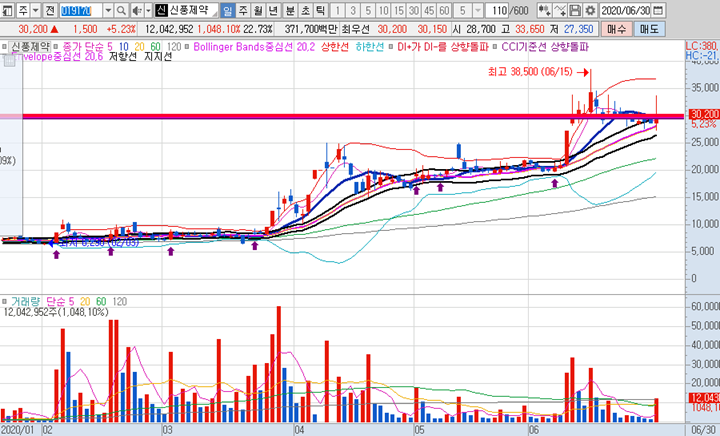This screenshot has width=720, height=436.
Task: Click the 하한선 lower band legend text
Action: click(369, 47)
